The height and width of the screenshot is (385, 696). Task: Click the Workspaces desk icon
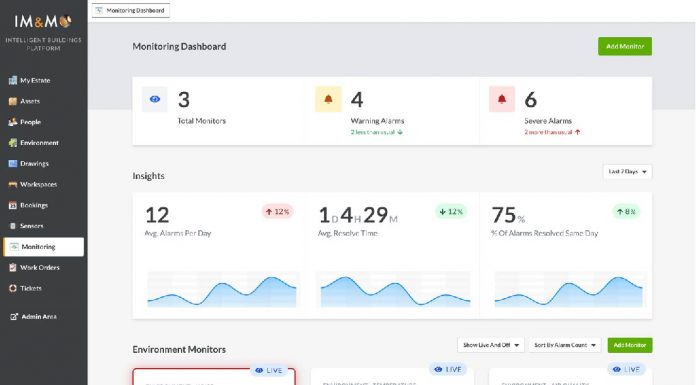coord(13,184)
